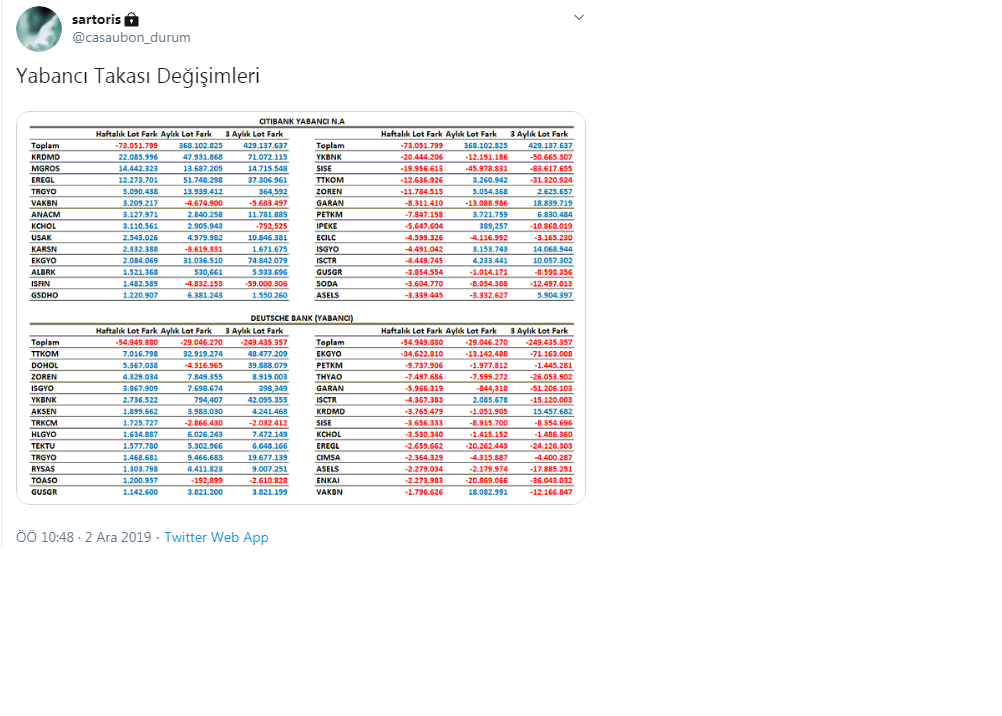Screen dimensions: 1002x716
Task: Select the TOASO row label
Action: [44, 480]
